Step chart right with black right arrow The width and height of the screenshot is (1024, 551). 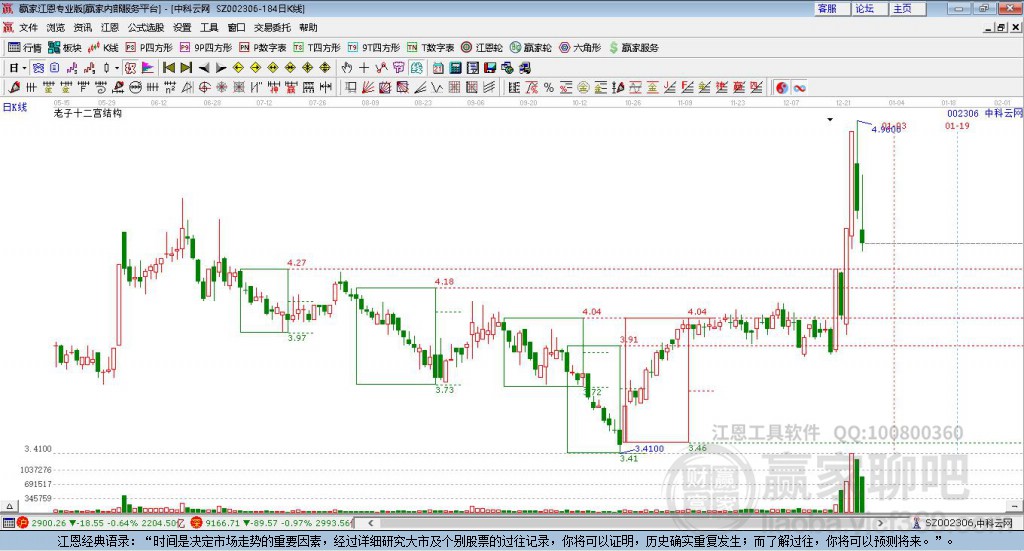click(221, 68)
